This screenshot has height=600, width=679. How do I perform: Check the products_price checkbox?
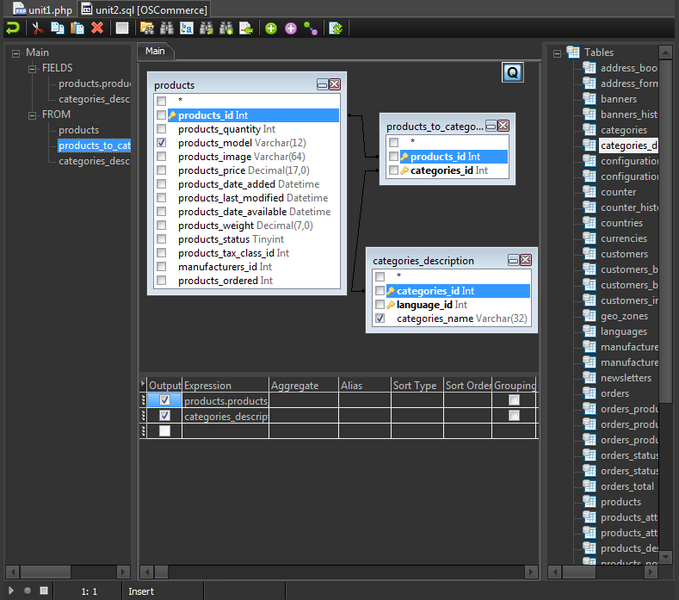[161, 170]
